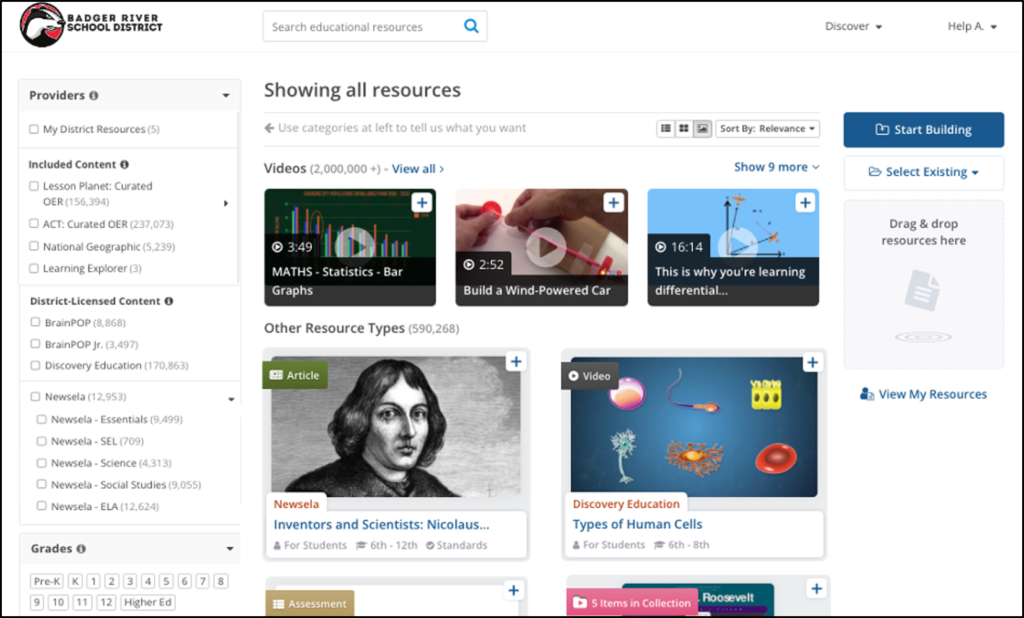Switch to grid view icon

[684, 129]
